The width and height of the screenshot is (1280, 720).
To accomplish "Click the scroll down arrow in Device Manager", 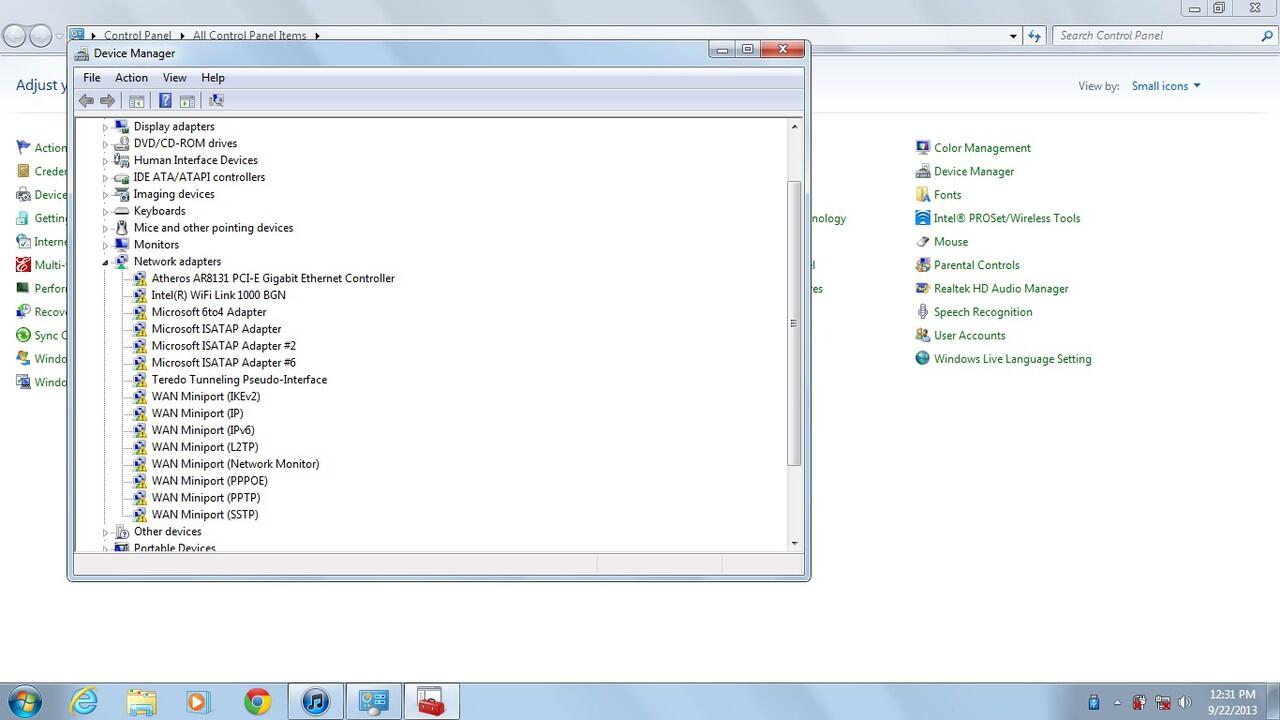I will pyautogui.click(x=795, y=543).
